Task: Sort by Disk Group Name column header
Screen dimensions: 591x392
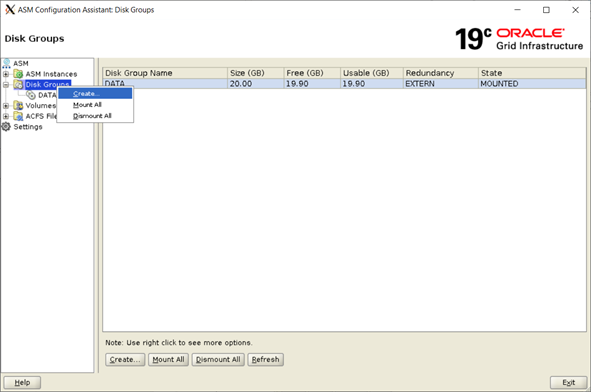Action: (x=165, y=73)
